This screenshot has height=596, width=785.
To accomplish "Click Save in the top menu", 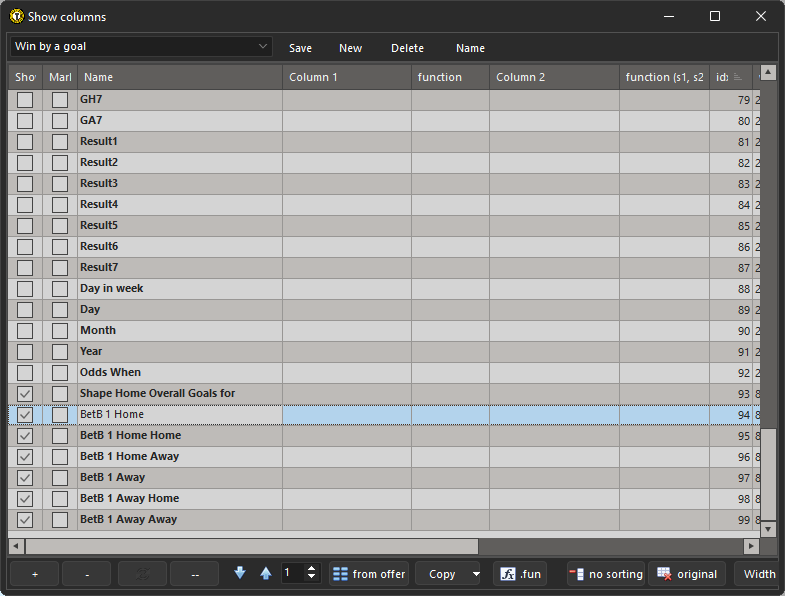I will [300, 48].
